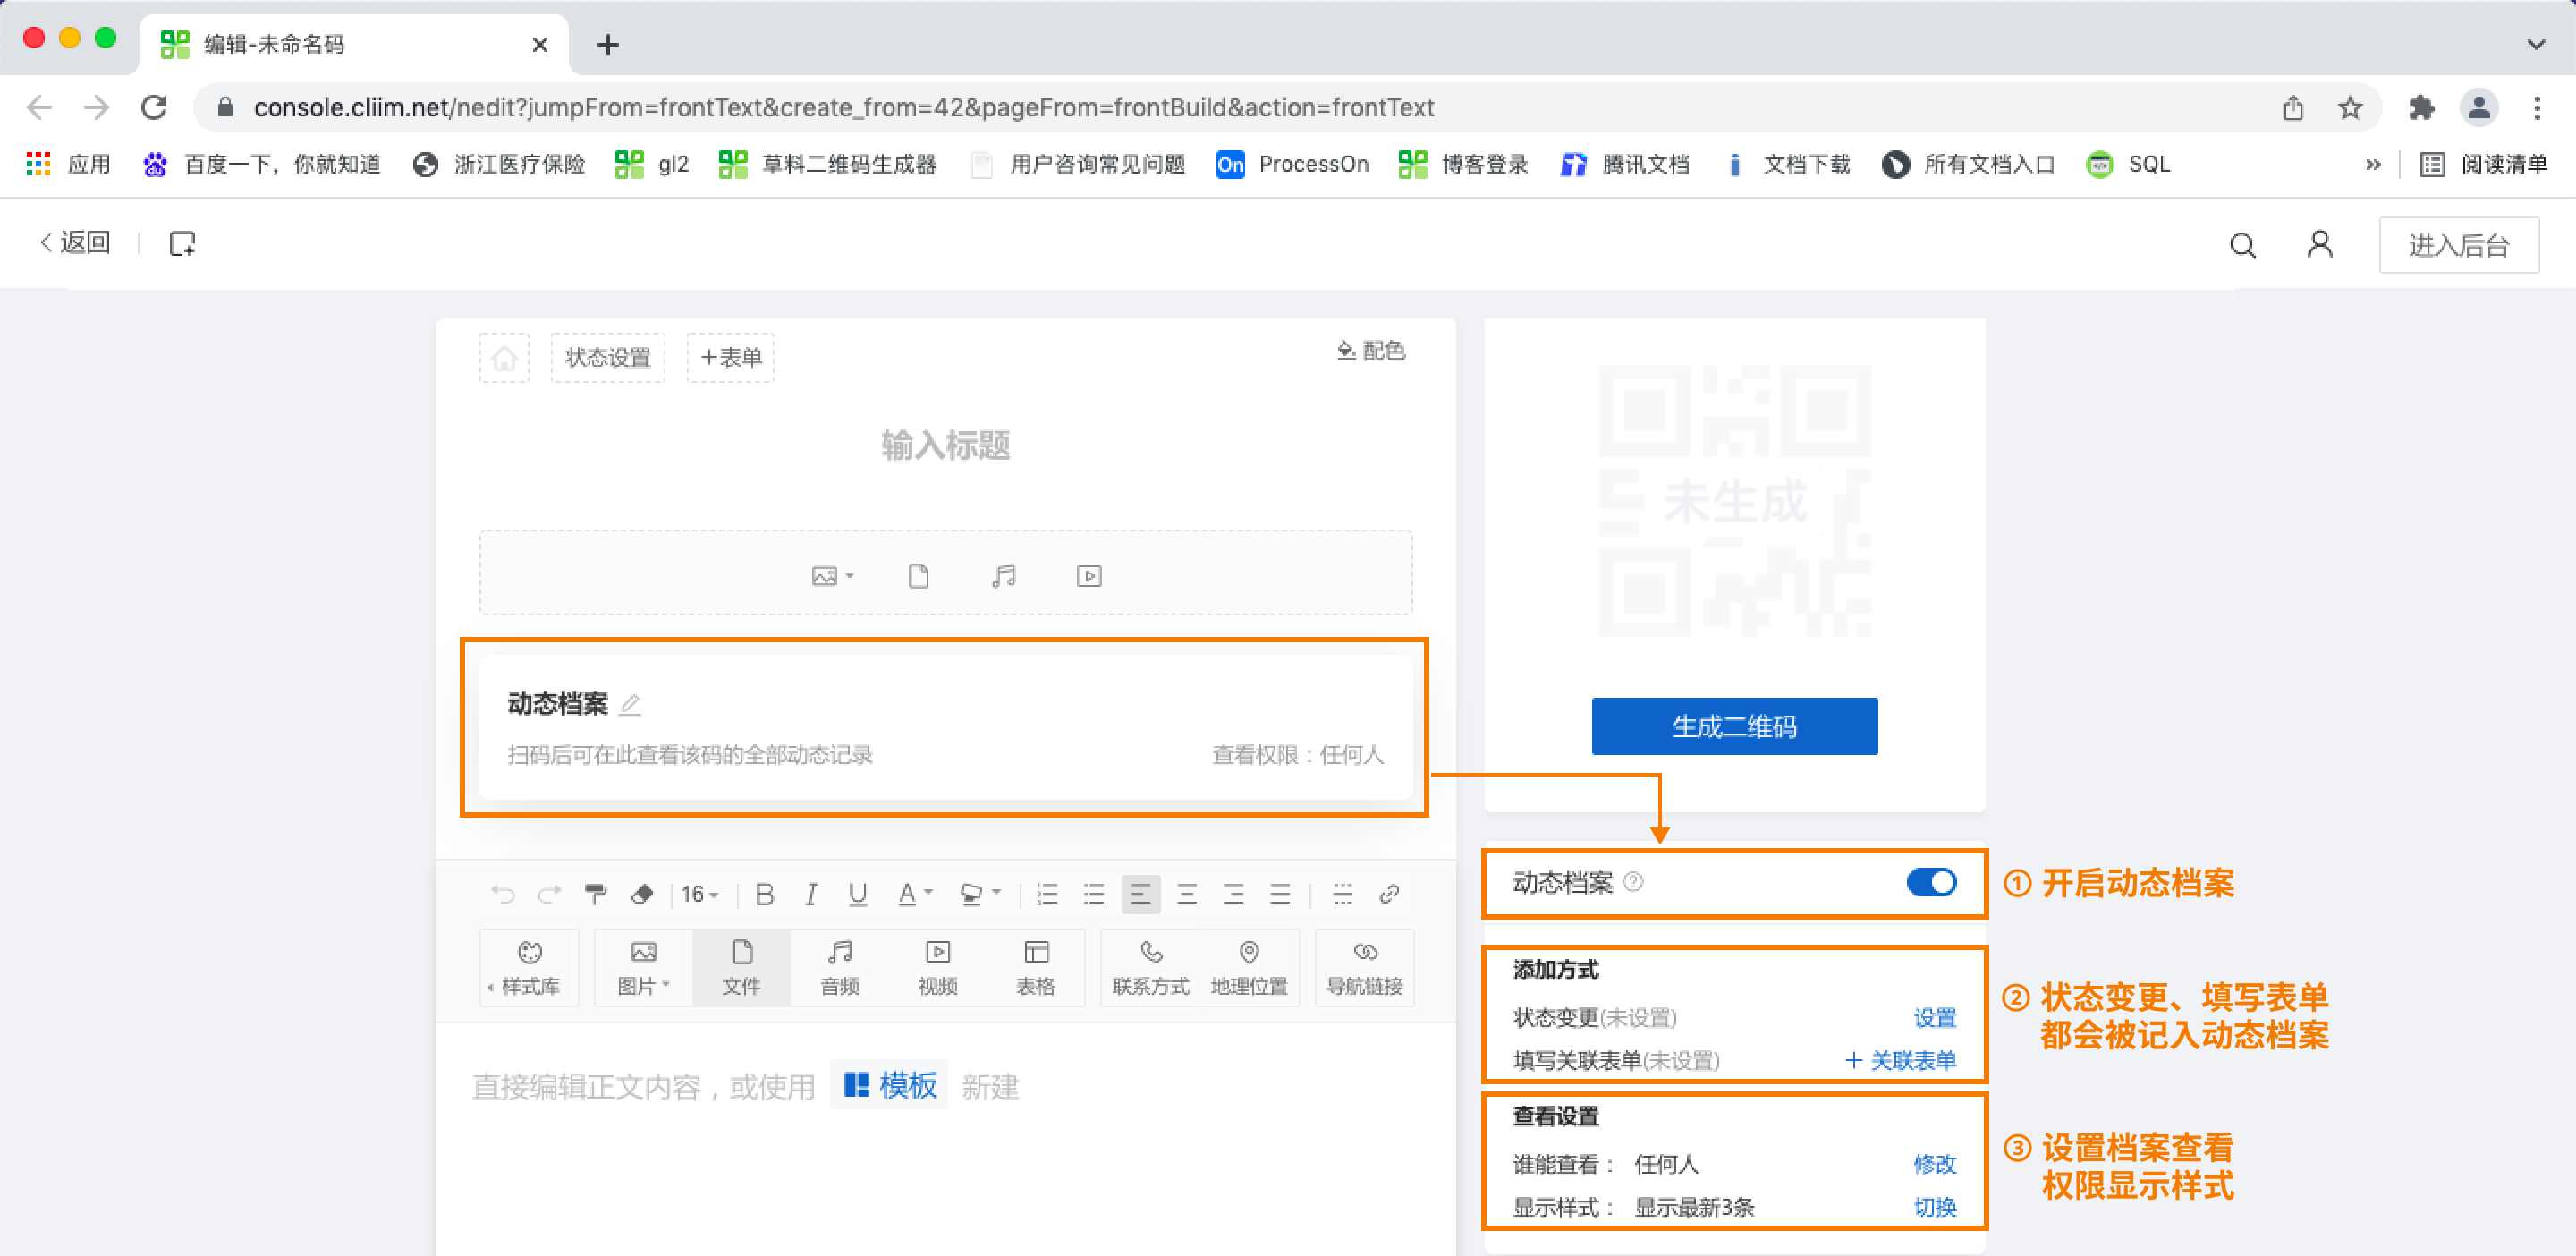2576x1256 pixels.
Task: Align text right
Action: 1234,894
